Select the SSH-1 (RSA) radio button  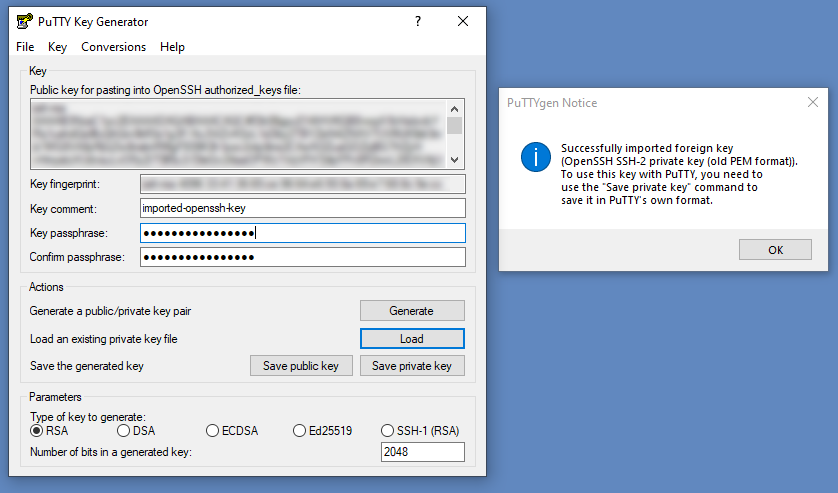click(420, 431)
